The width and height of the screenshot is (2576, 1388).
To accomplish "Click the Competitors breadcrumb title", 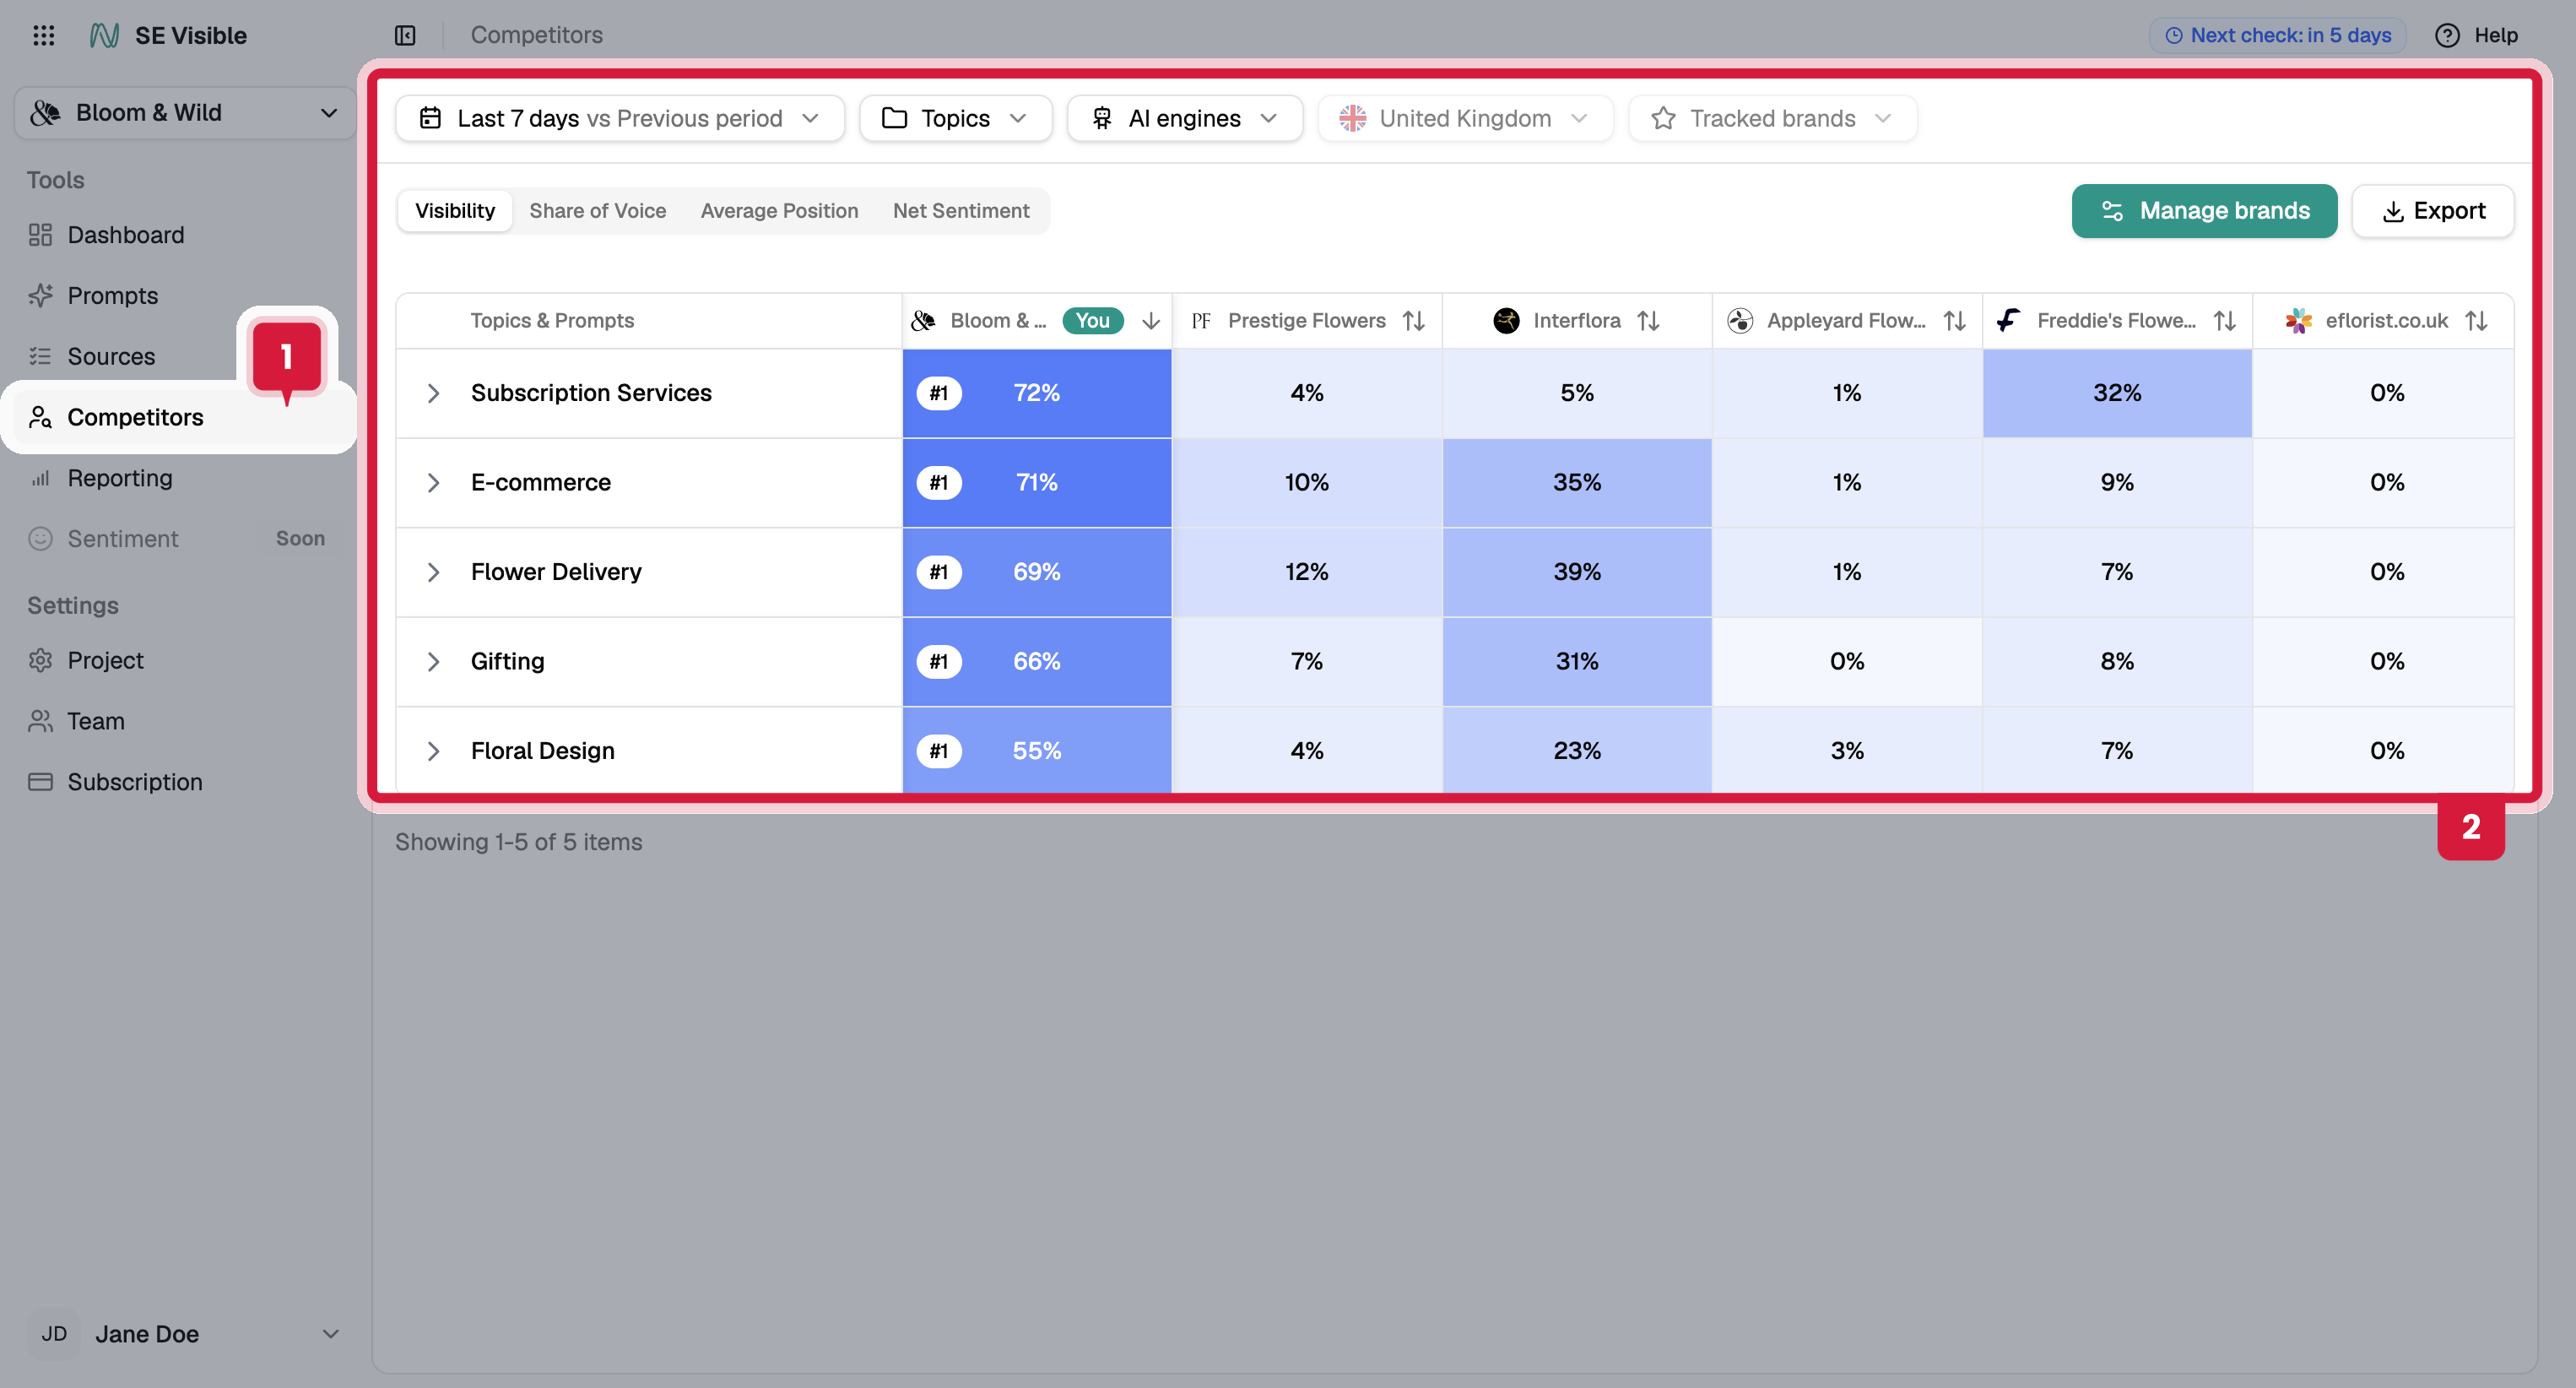I will (x=537, y=35).
